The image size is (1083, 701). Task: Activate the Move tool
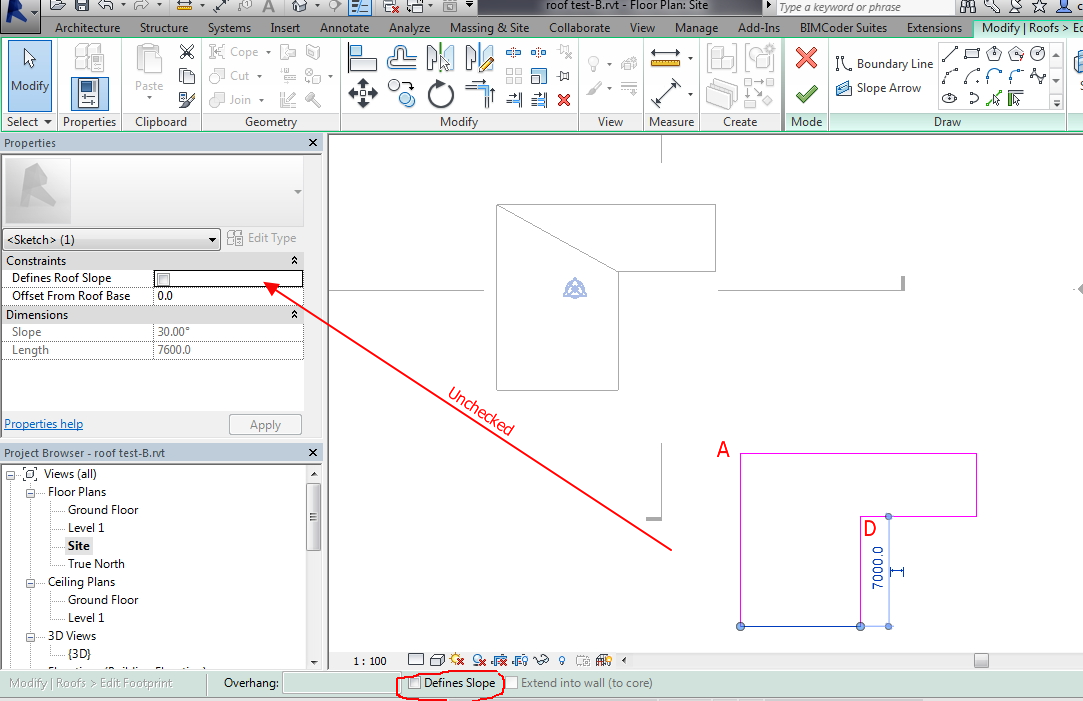click(x=363, y=94)
